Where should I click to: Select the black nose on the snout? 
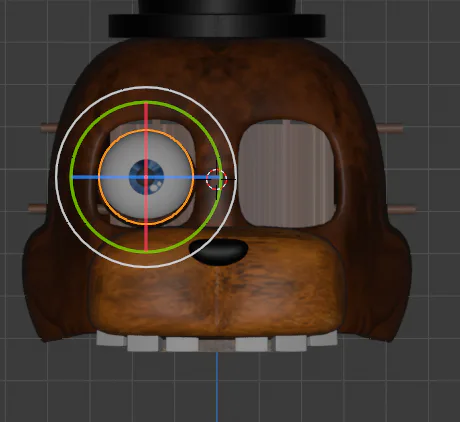click(x=219, y=252)
